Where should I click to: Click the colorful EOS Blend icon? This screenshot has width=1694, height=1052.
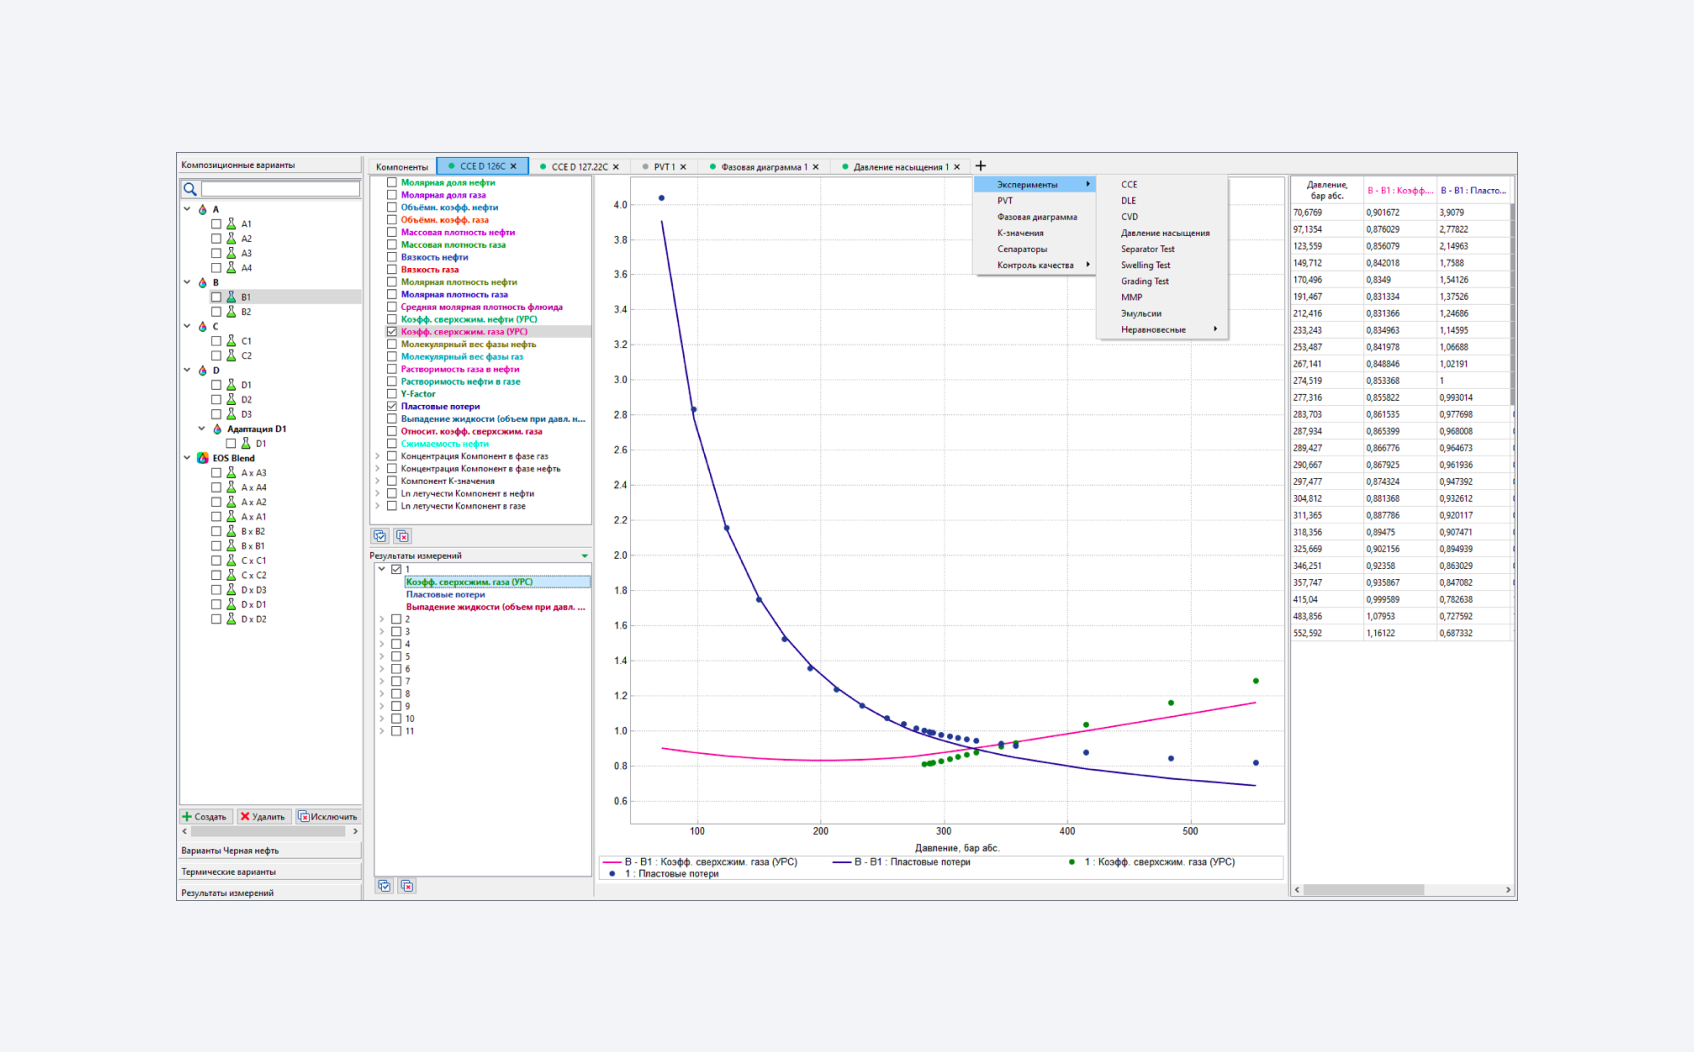203,458
